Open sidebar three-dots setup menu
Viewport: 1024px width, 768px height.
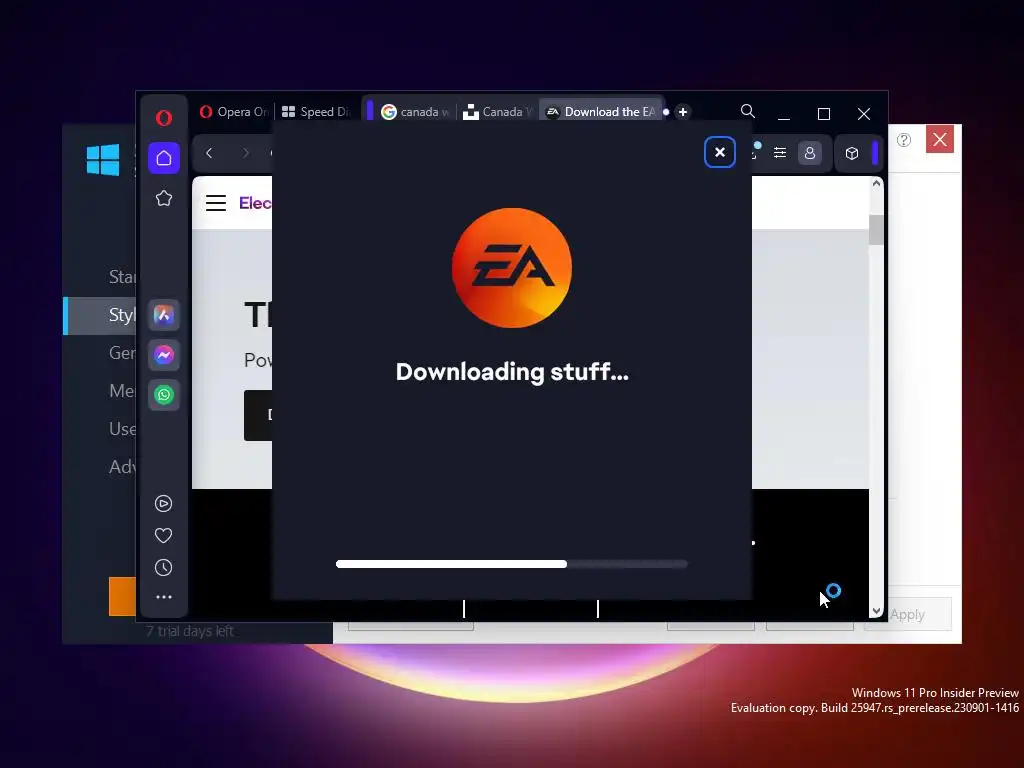point(163,597)
